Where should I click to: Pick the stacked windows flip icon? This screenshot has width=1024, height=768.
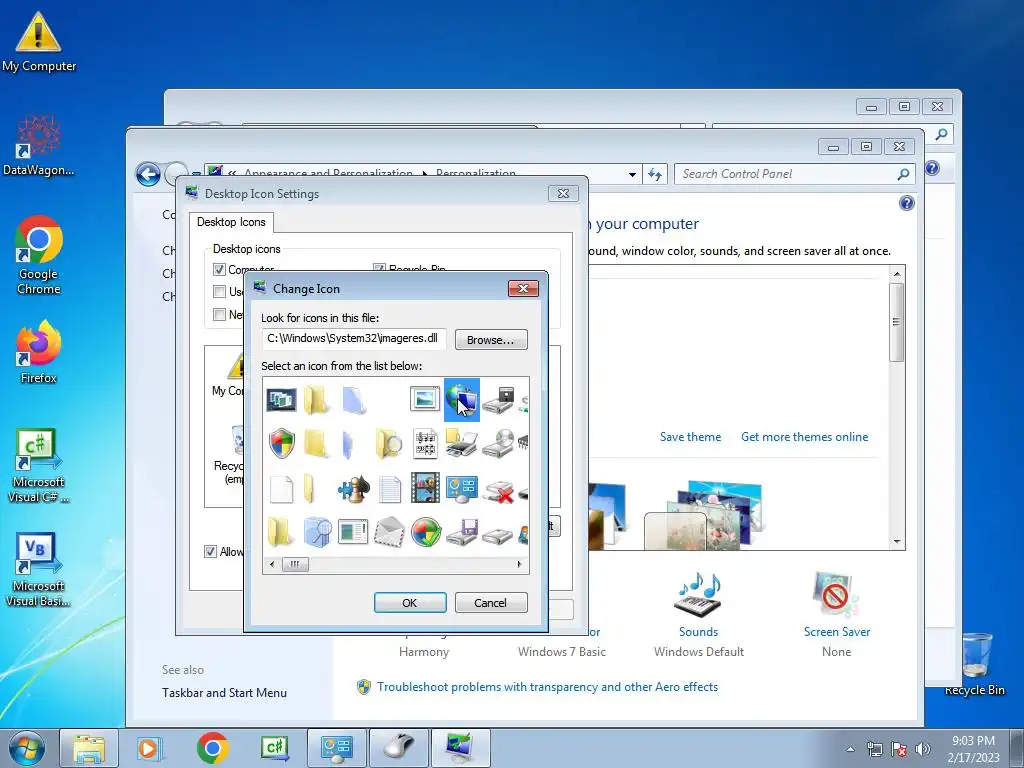click(x=281, y=399)
